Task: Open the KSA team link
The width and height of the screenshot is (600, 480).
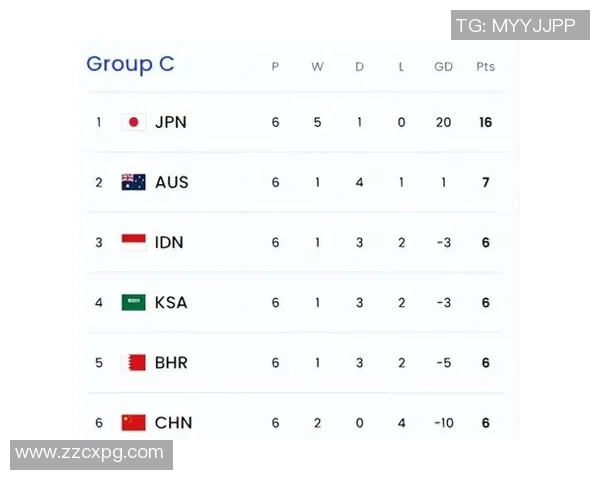Action: [171, 302]
